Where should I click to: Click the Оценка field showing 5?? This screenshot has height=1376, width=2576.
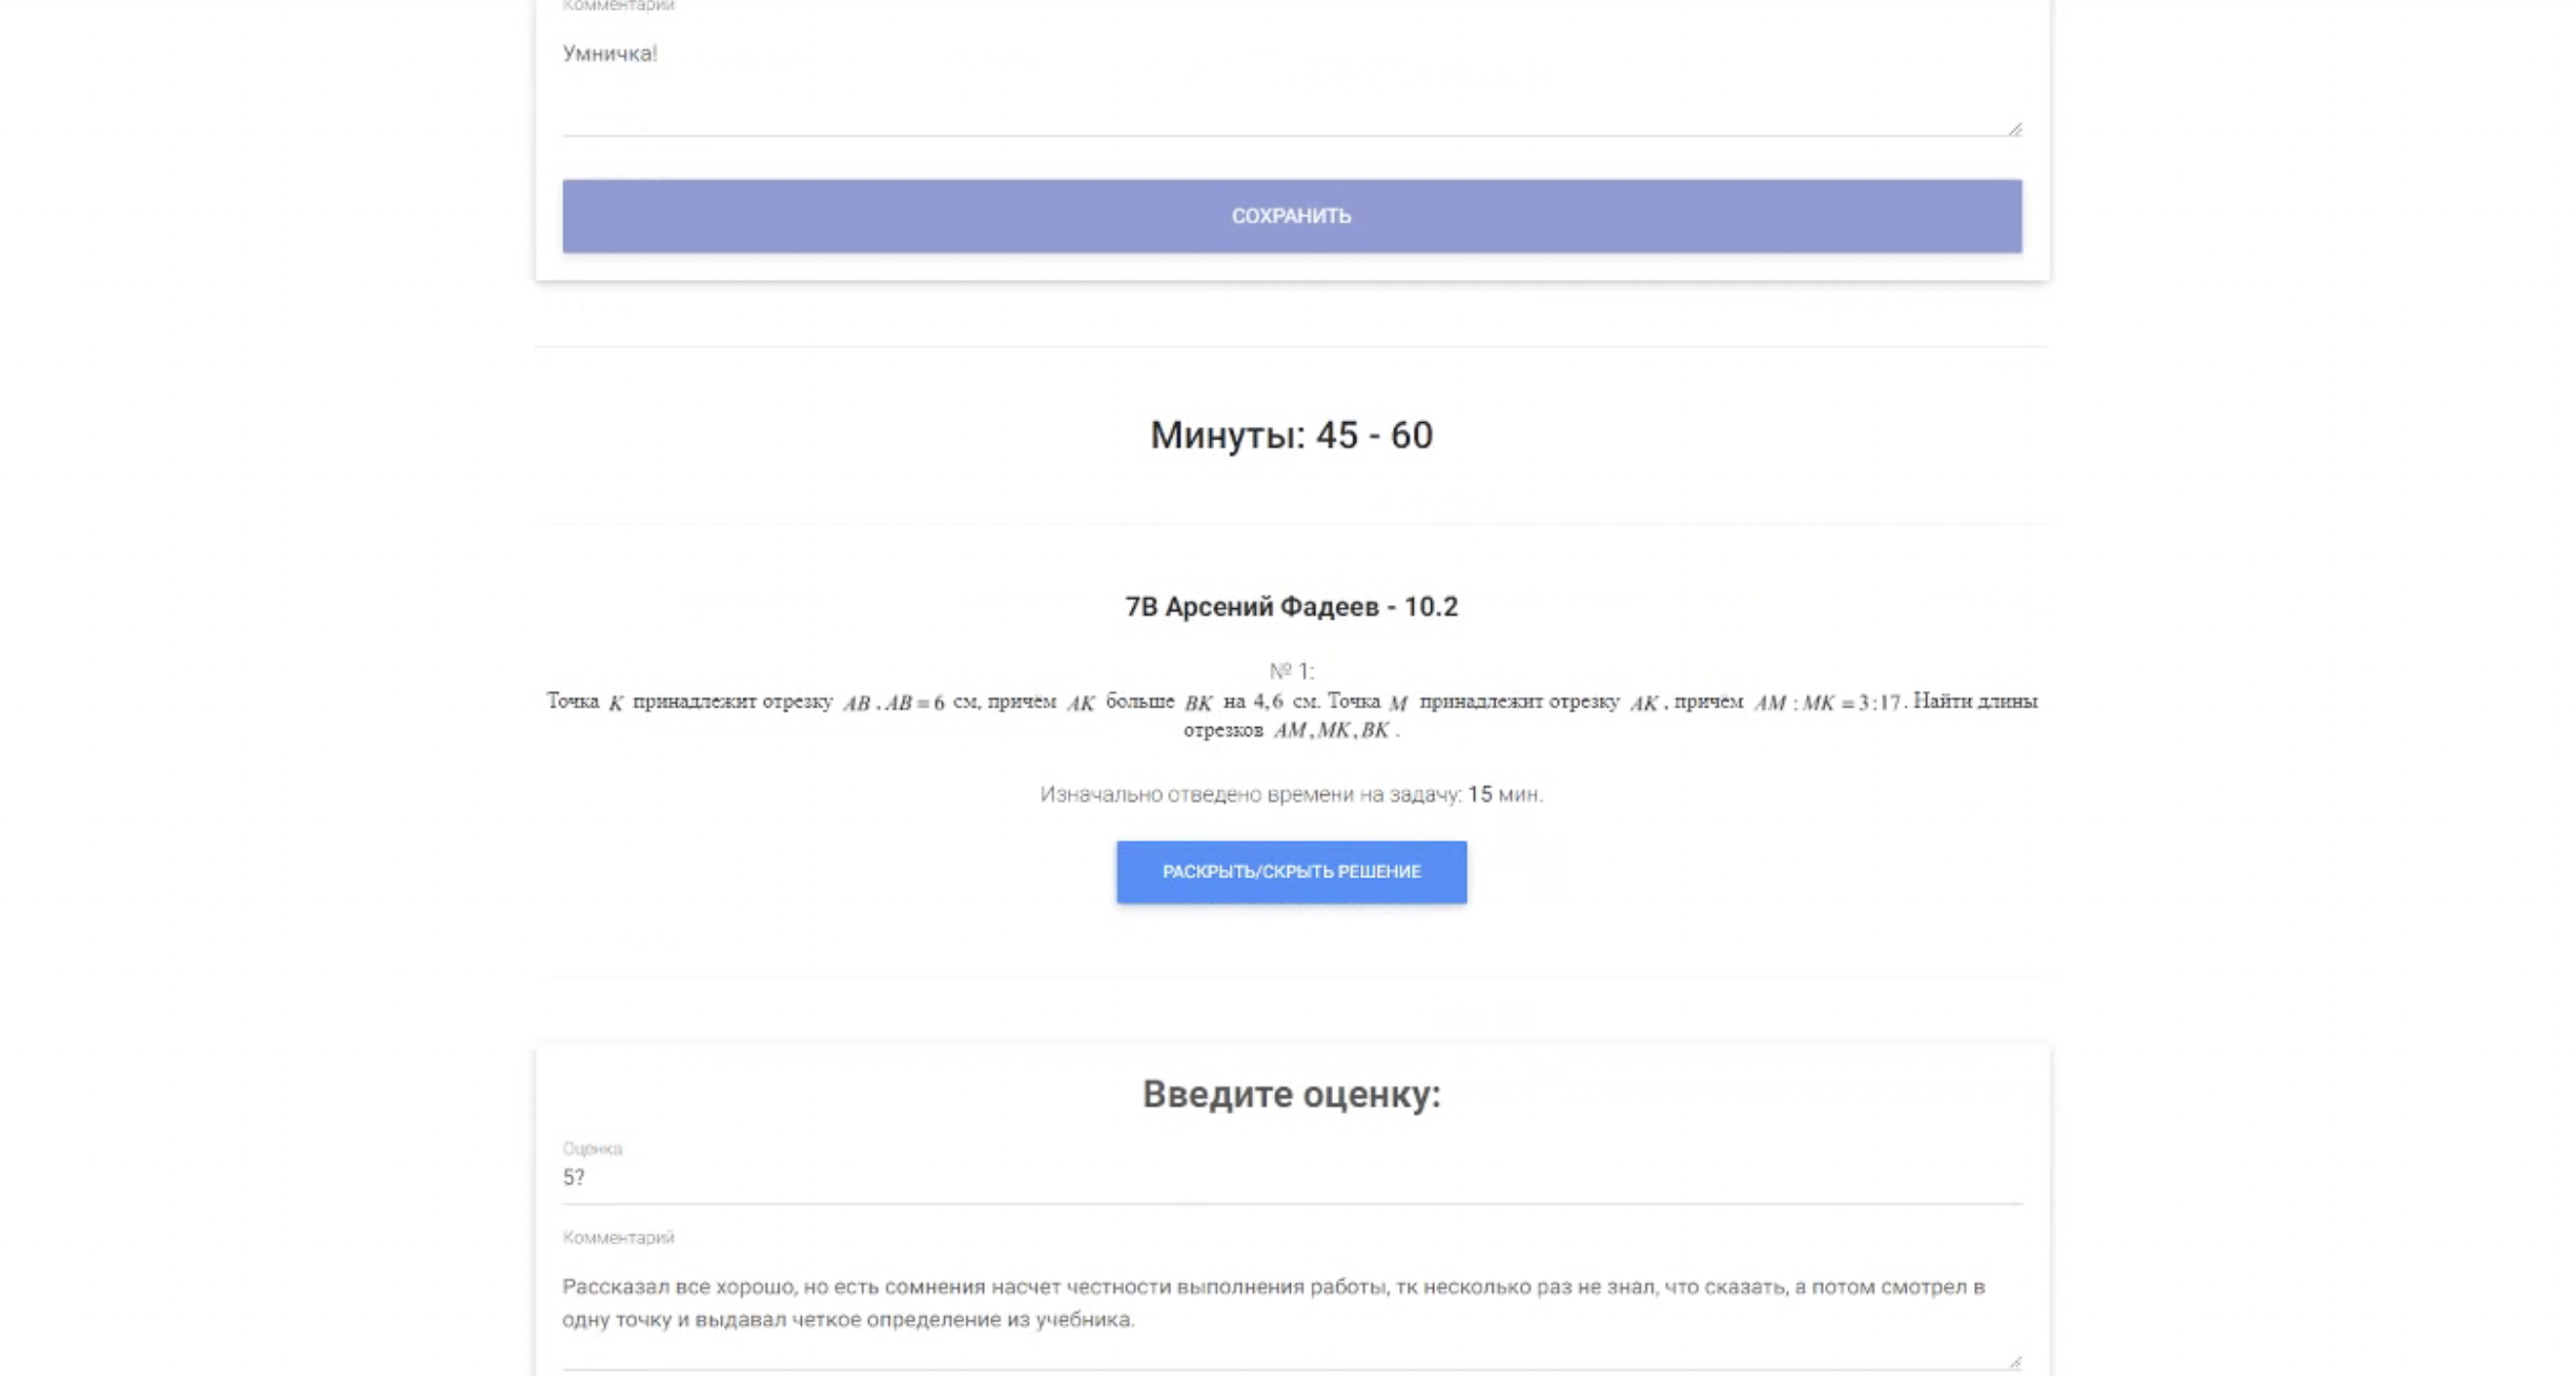coord(1291,1178)
